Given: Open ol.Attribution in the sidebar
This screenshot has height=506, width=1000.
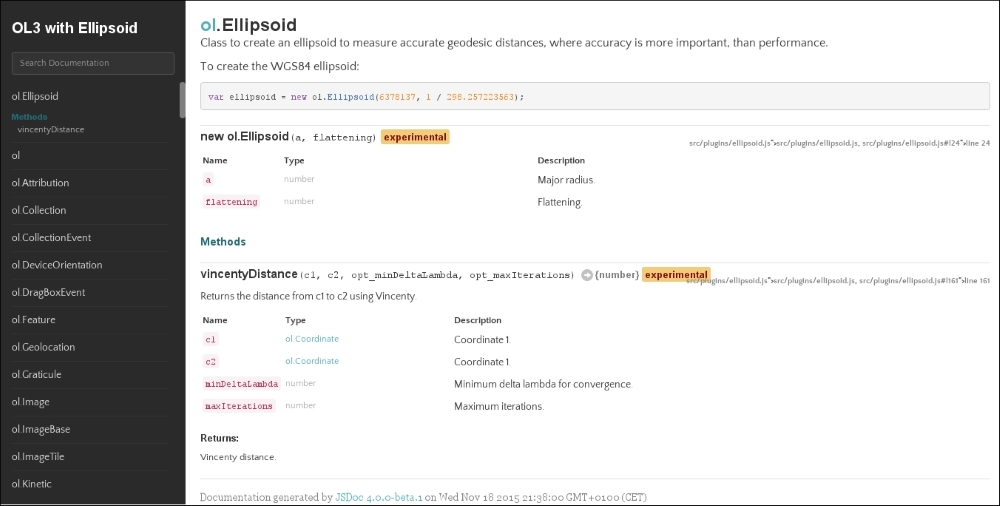Looking at the screenshot, I should click(40, 183).
